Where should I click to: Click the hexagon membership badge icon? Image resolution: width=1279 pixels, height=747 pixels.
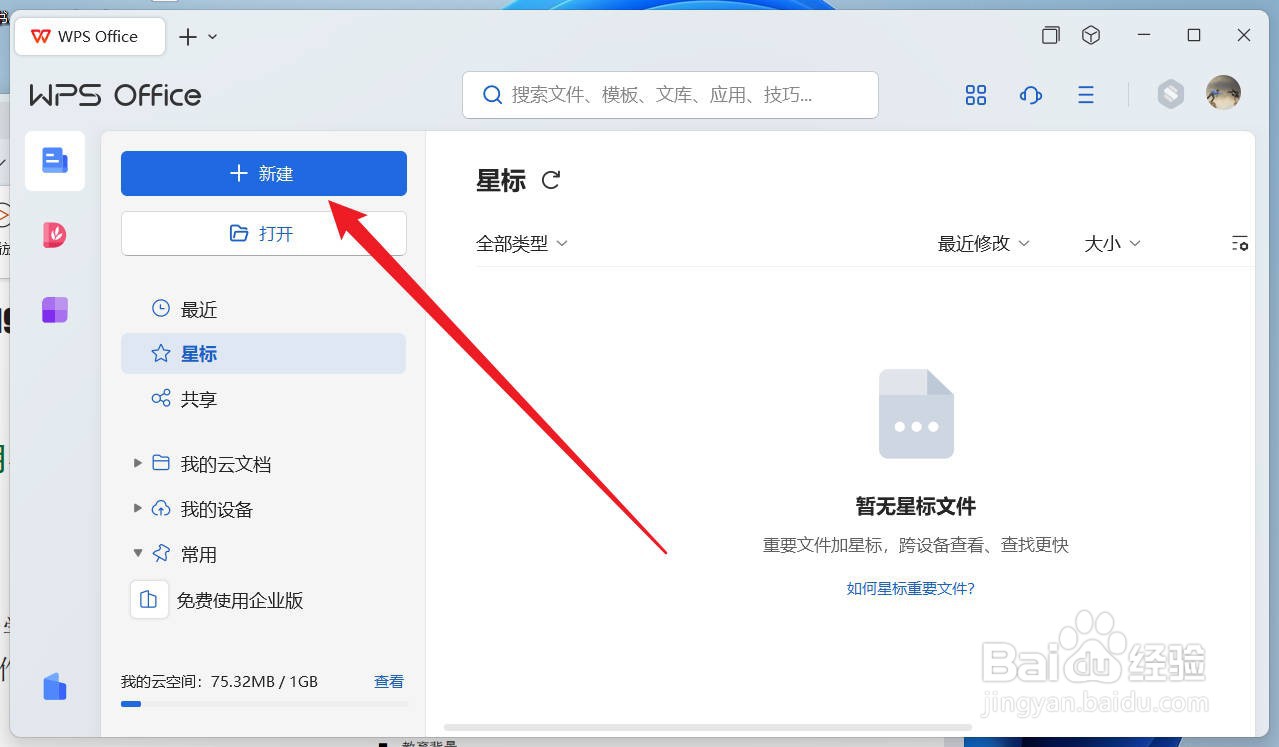[x=1171, y=94]
